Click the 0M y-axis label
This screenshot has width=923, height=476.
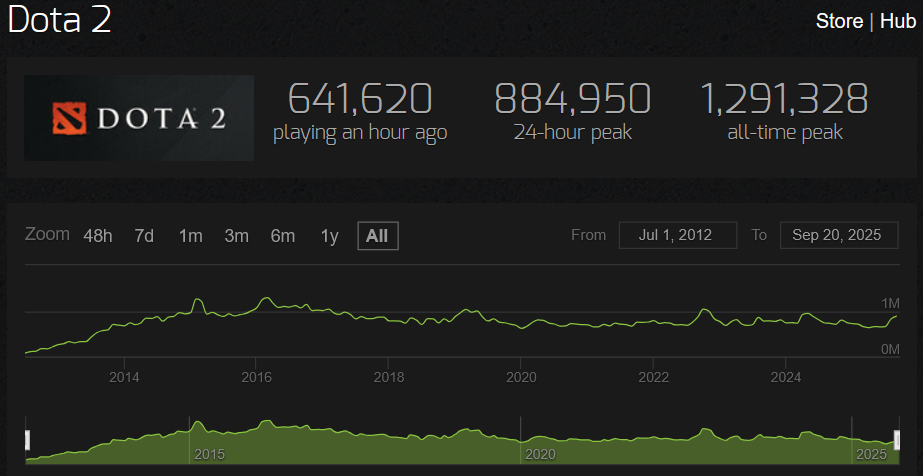pos(891,349)
